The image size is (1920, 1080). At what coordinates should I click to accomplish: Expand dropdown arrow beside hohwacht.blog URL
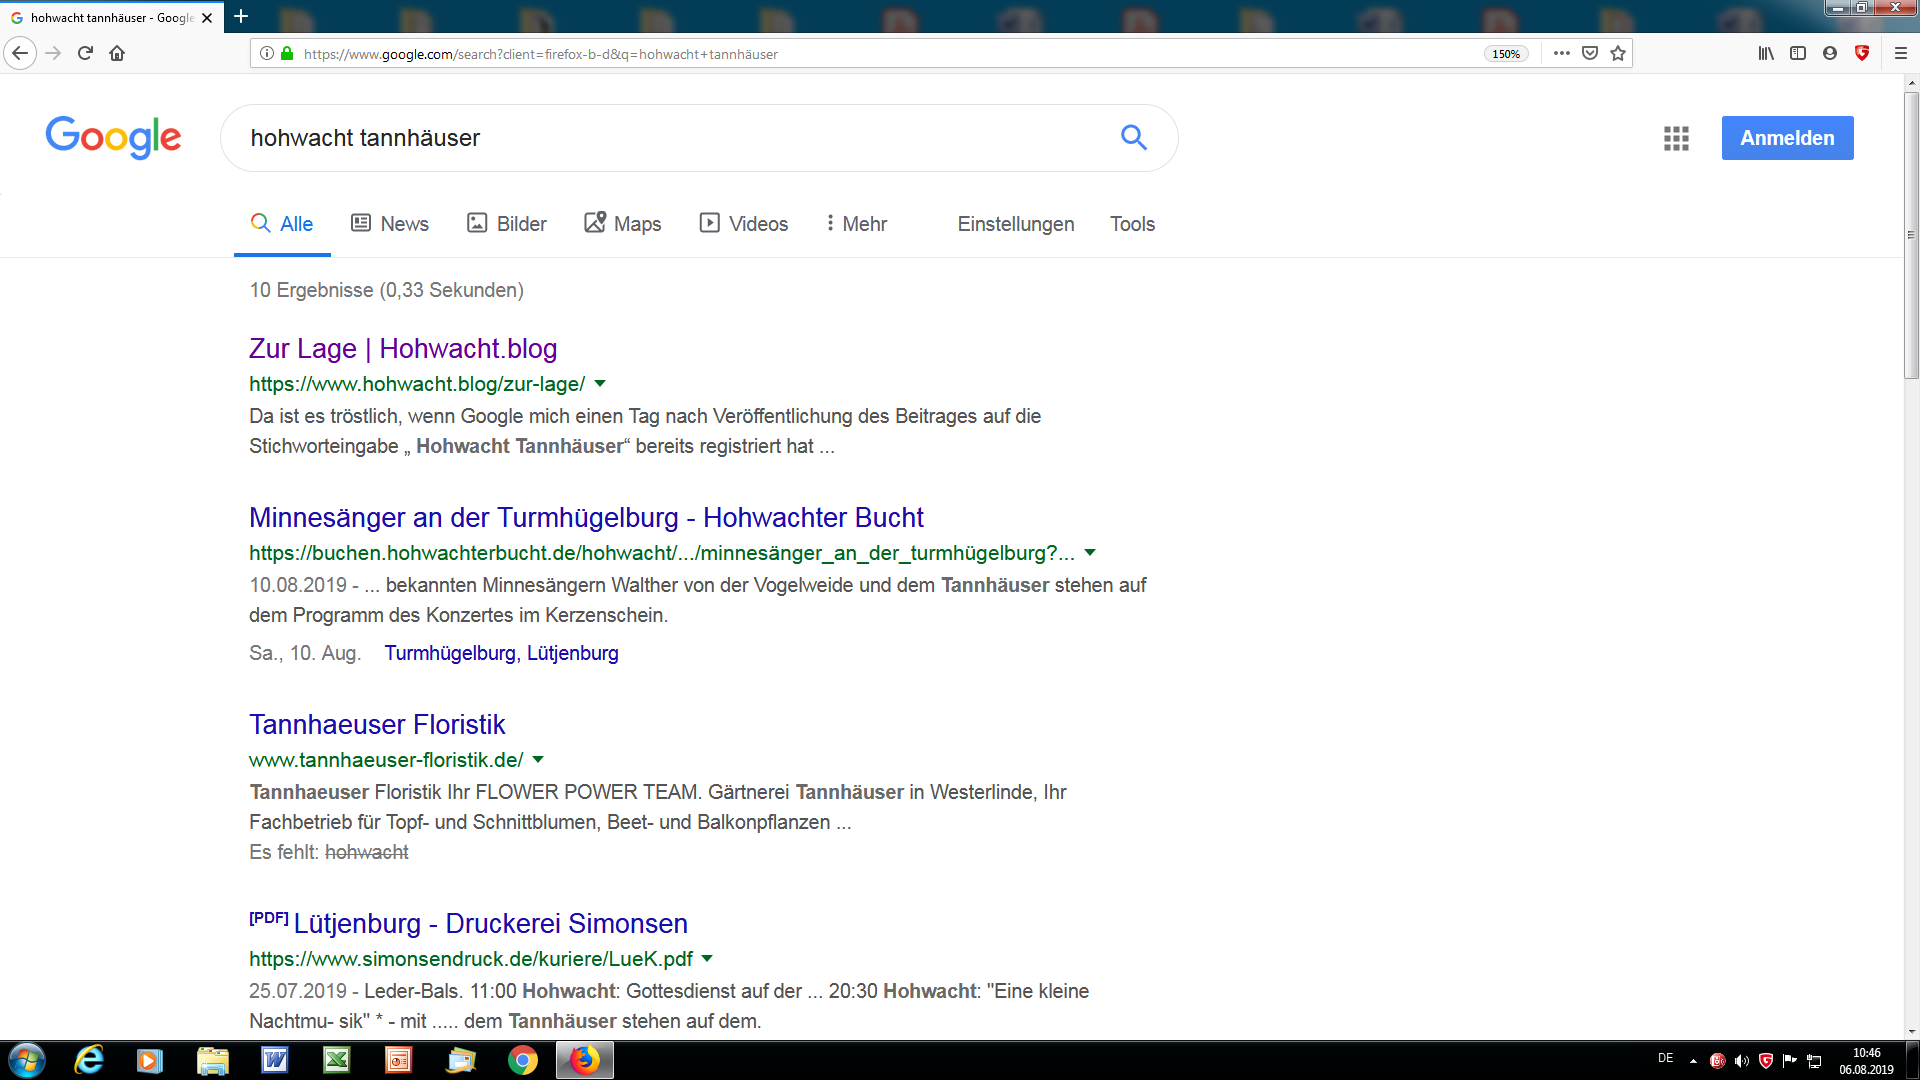[x=600, y=383]
